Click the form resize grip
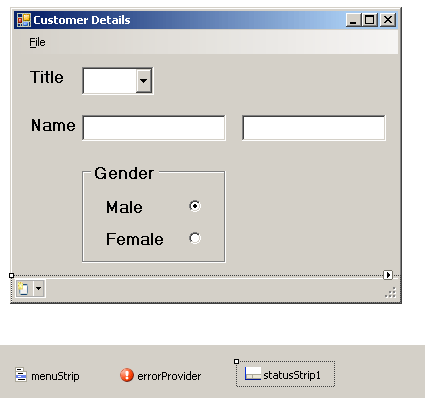425x398 pixels. (391, 292)
